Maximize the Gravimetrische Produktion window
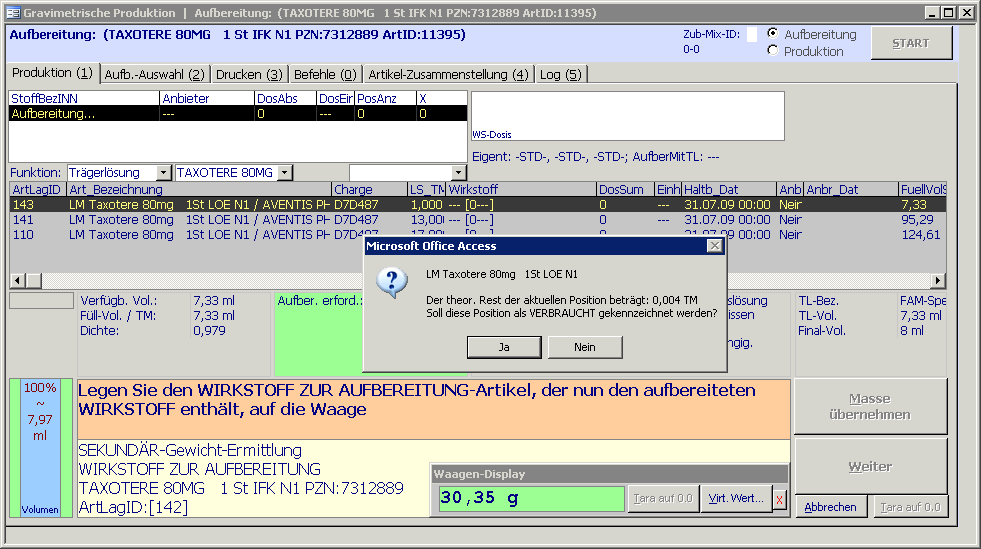 [948, 13]
